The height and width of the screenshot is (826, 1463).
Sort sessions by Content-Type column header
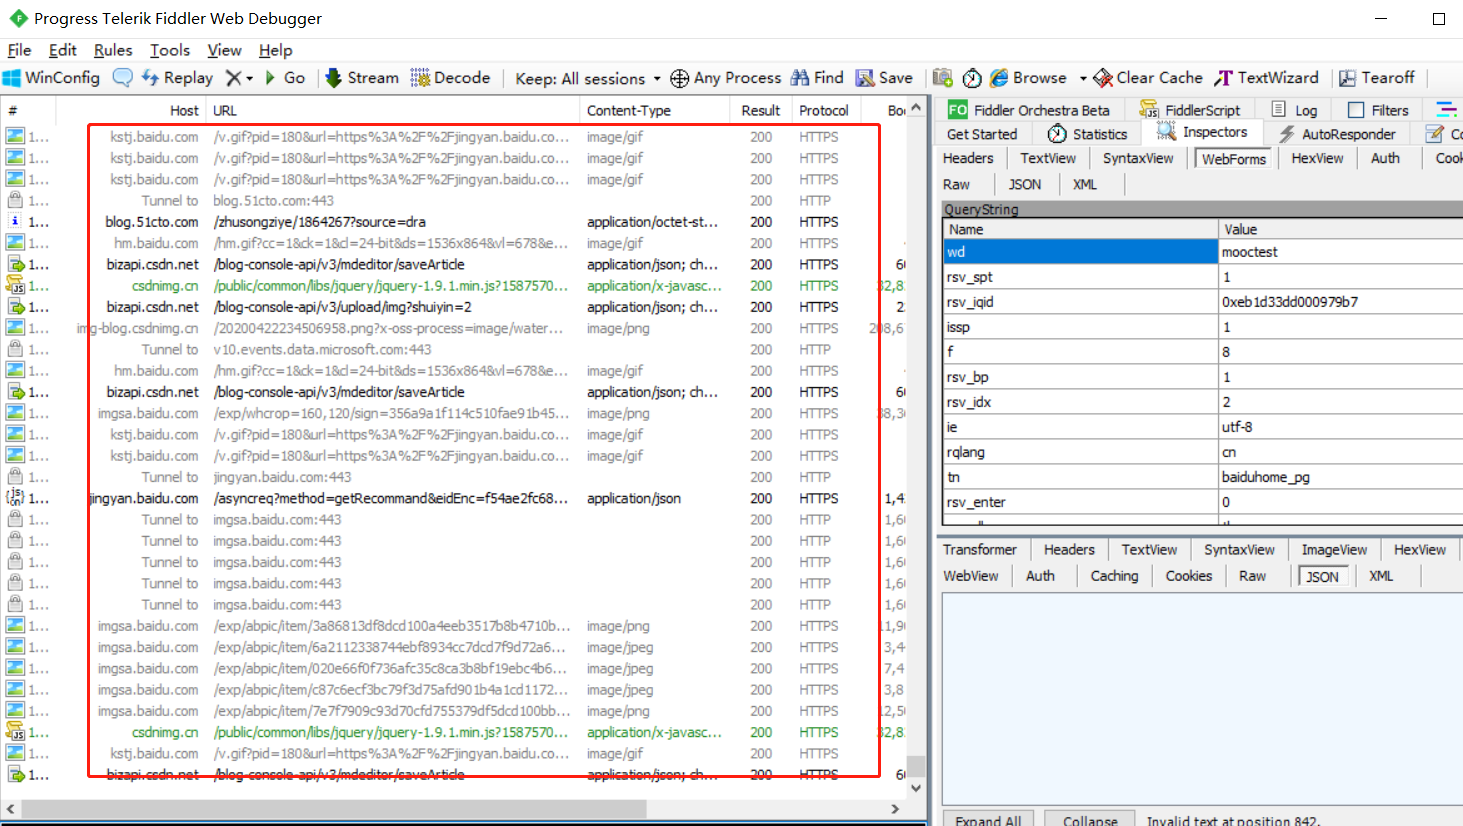pos(656,110)
